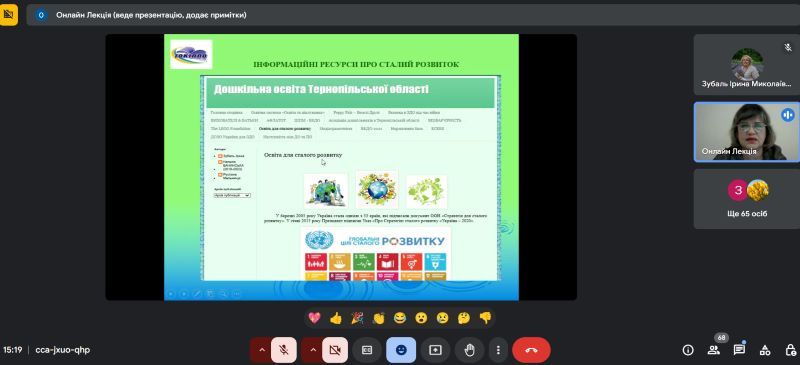Click the present screen button
800x365 pixels.
click(435, 350)
